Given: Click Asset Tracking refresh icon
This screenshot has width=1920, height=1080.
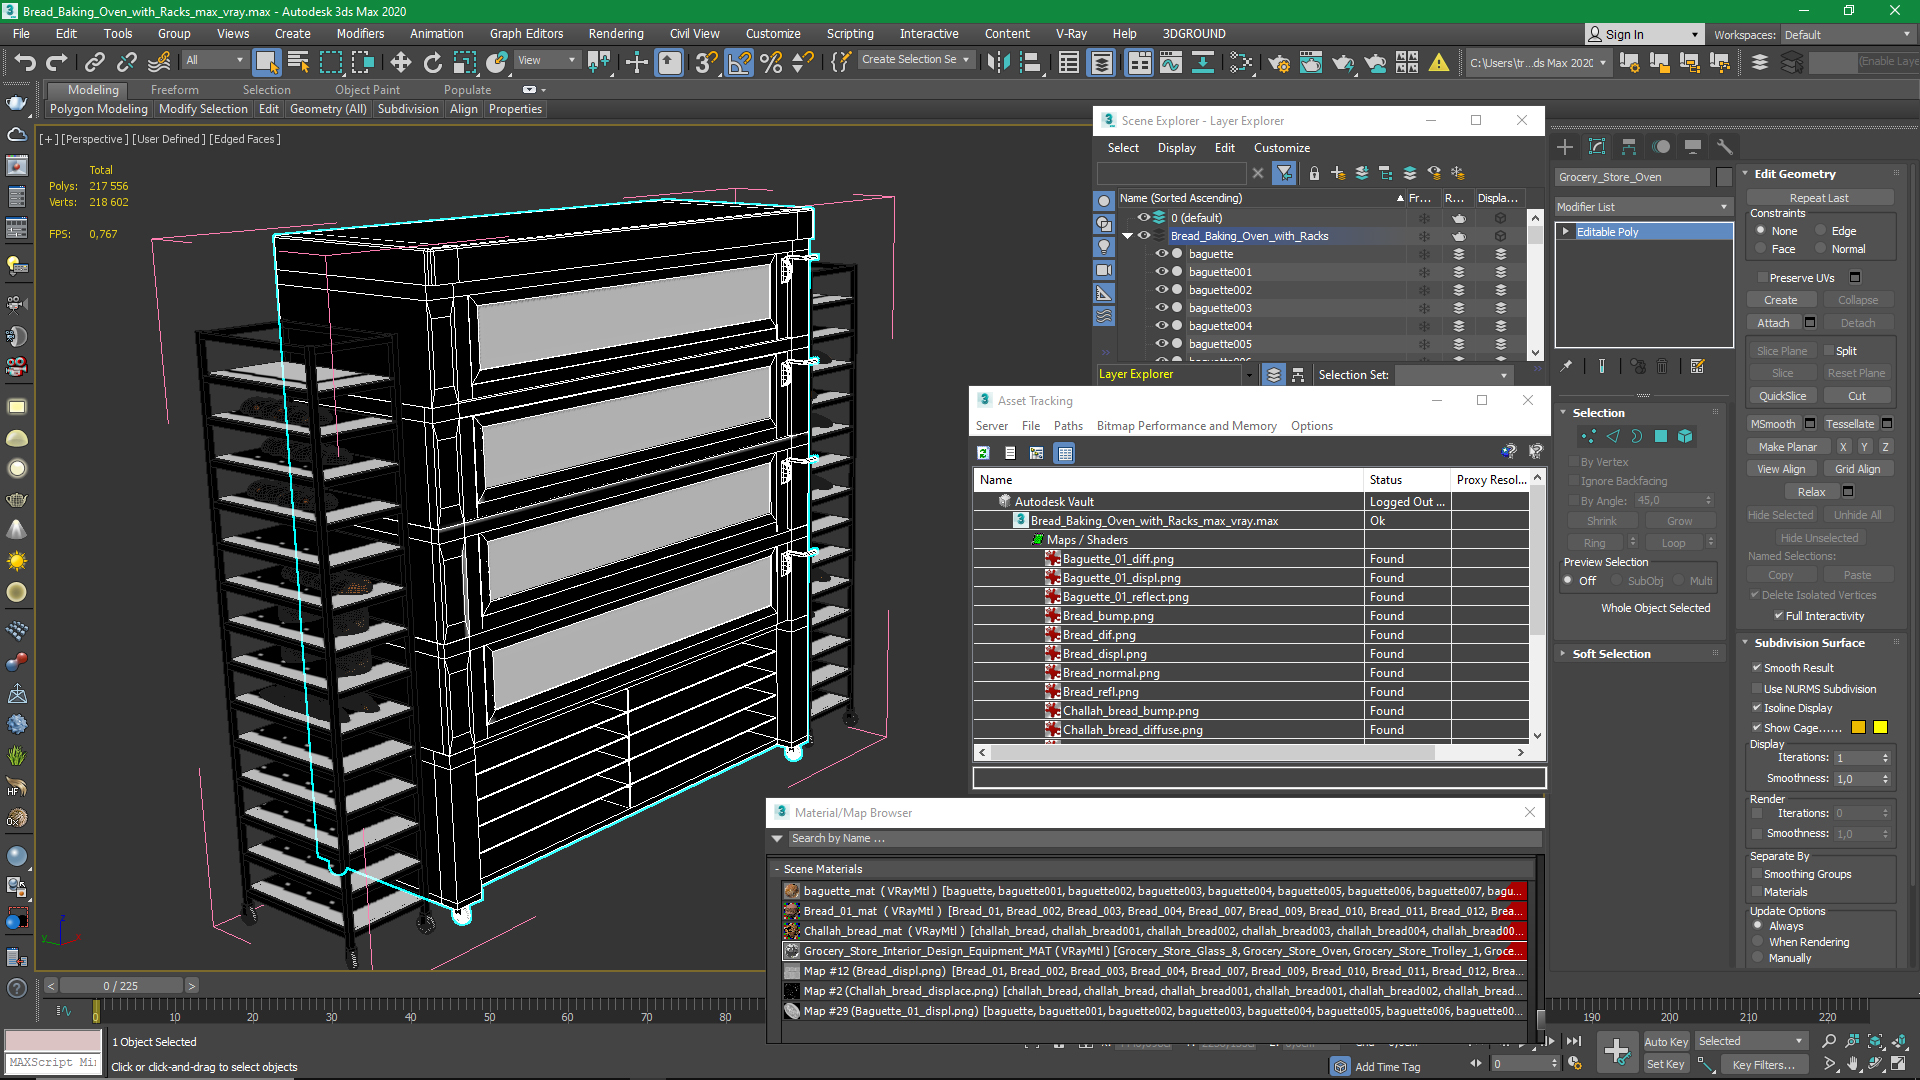Looking at the screenshot, I should [x=983, y=453].
